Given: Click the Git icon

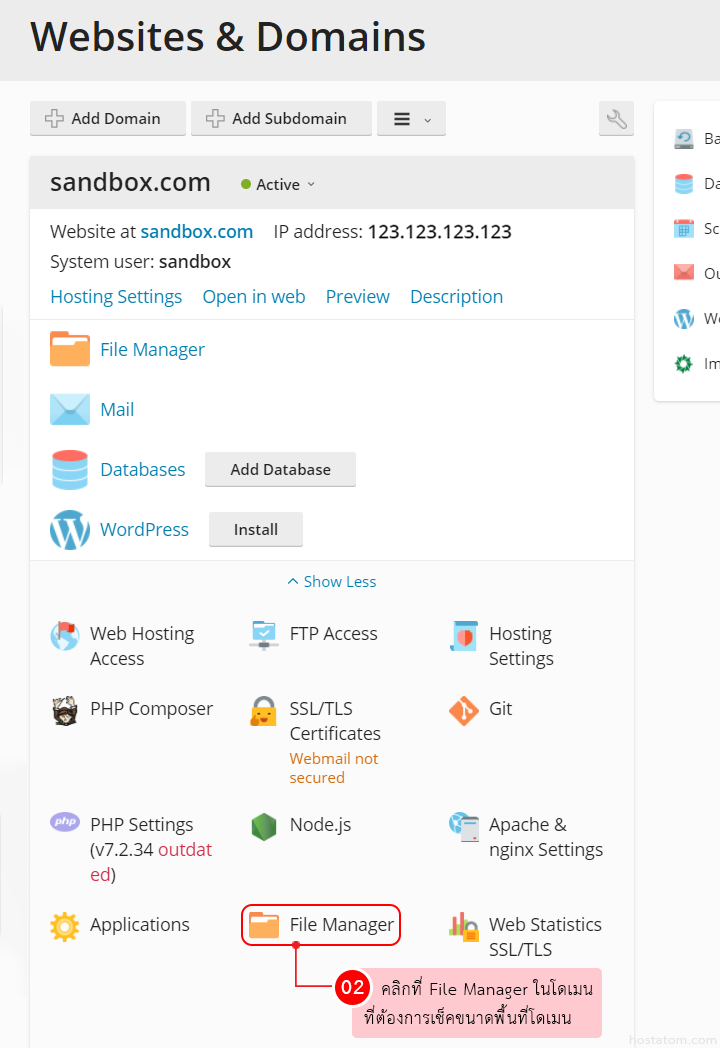Looking at the screenshot, I should click(464, 711).
